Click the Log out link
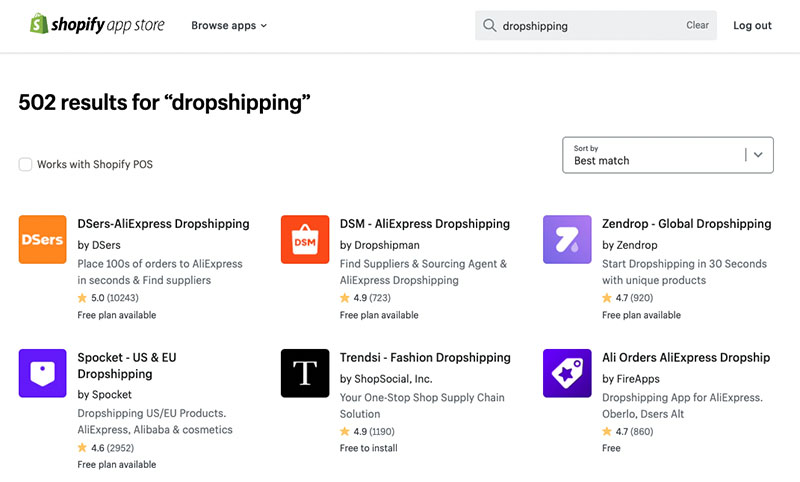Viewport: 800px width, 482px height. (752, 26)
